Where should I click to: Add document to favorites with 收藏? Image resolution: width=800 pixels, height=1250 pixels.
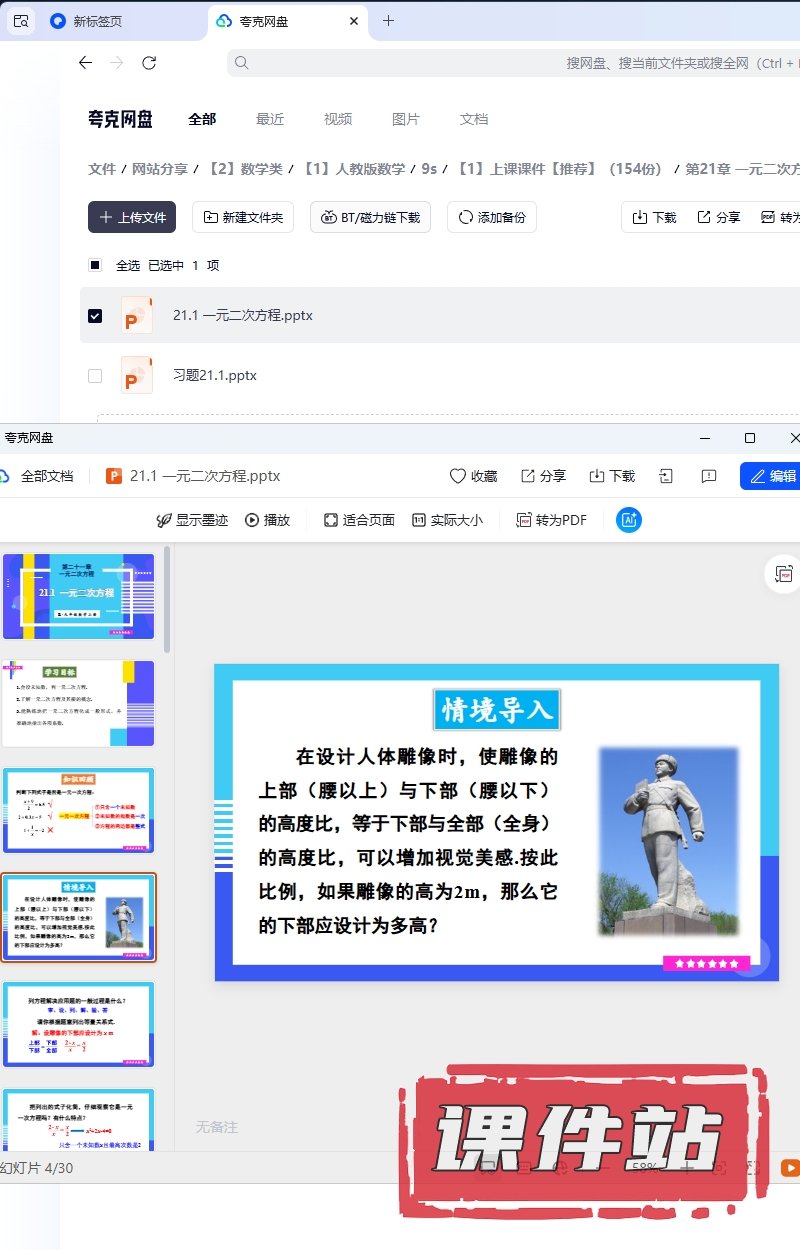[x=473, y=476]
